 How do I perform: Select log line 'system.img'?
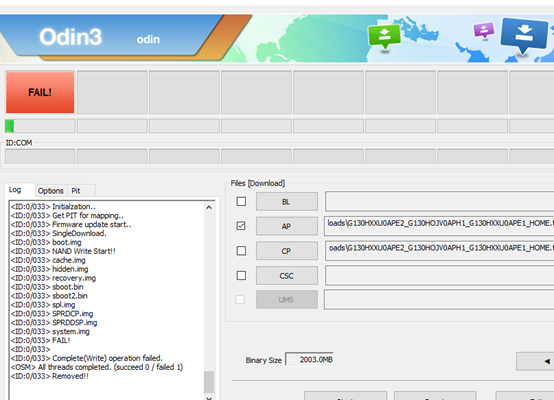(50, 331)
